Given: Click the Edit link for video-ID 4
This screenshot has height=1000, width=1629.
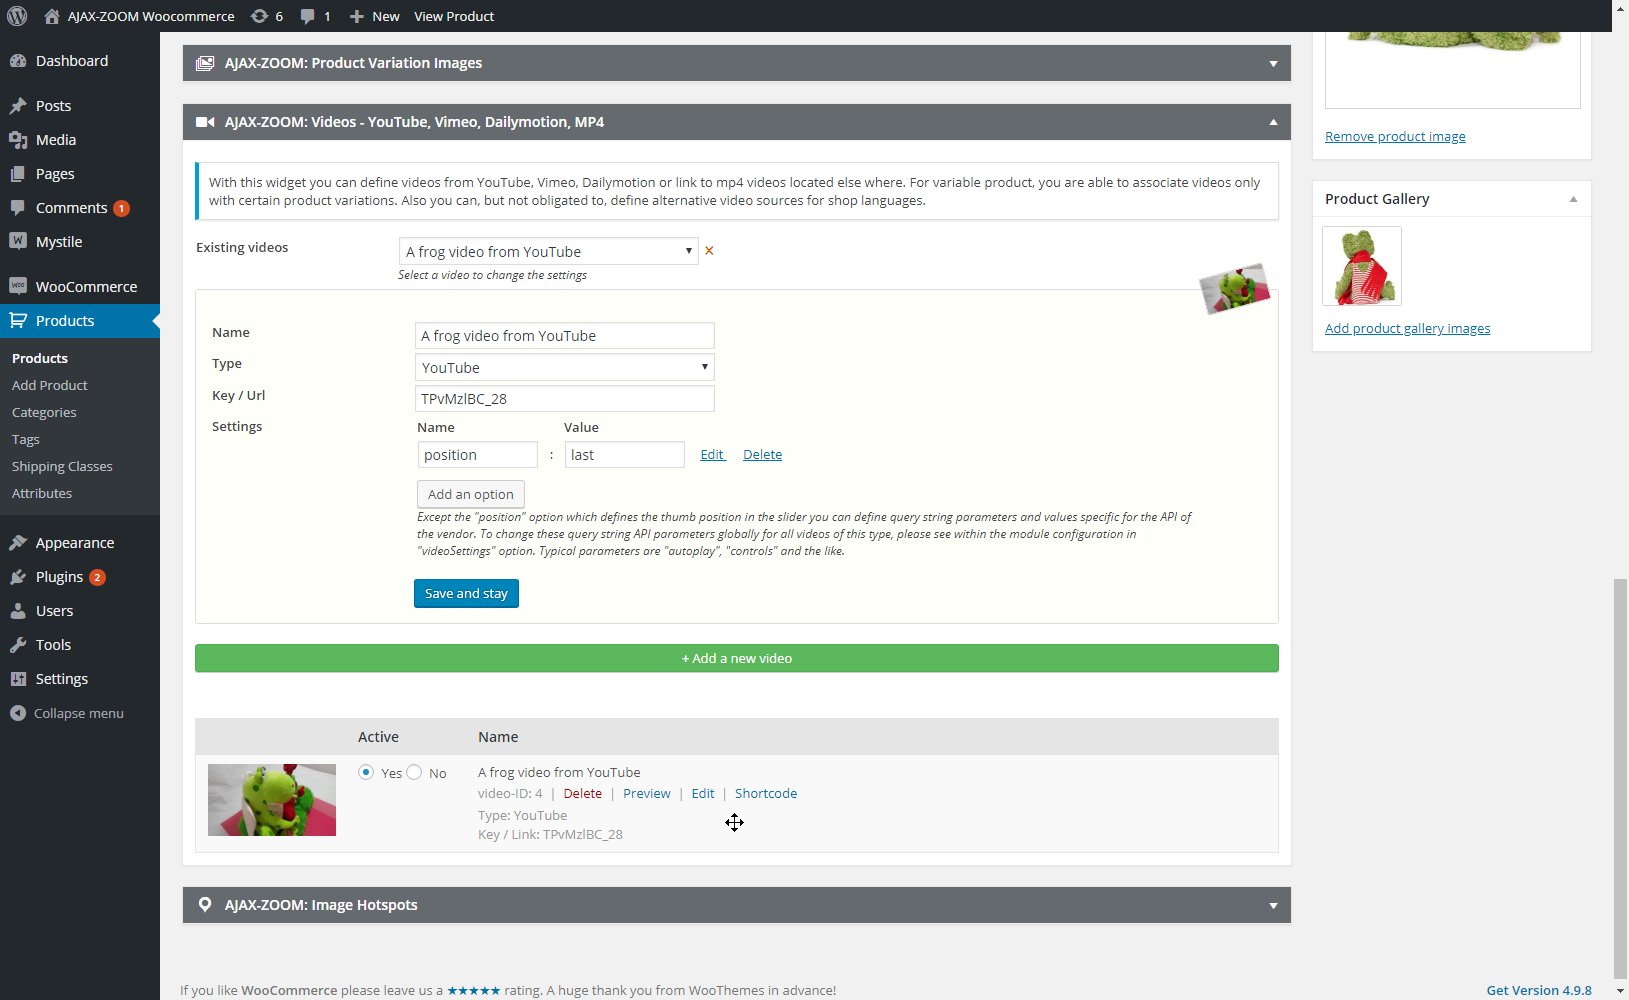Looking at the screenshot, I should [x=703, y=793].
